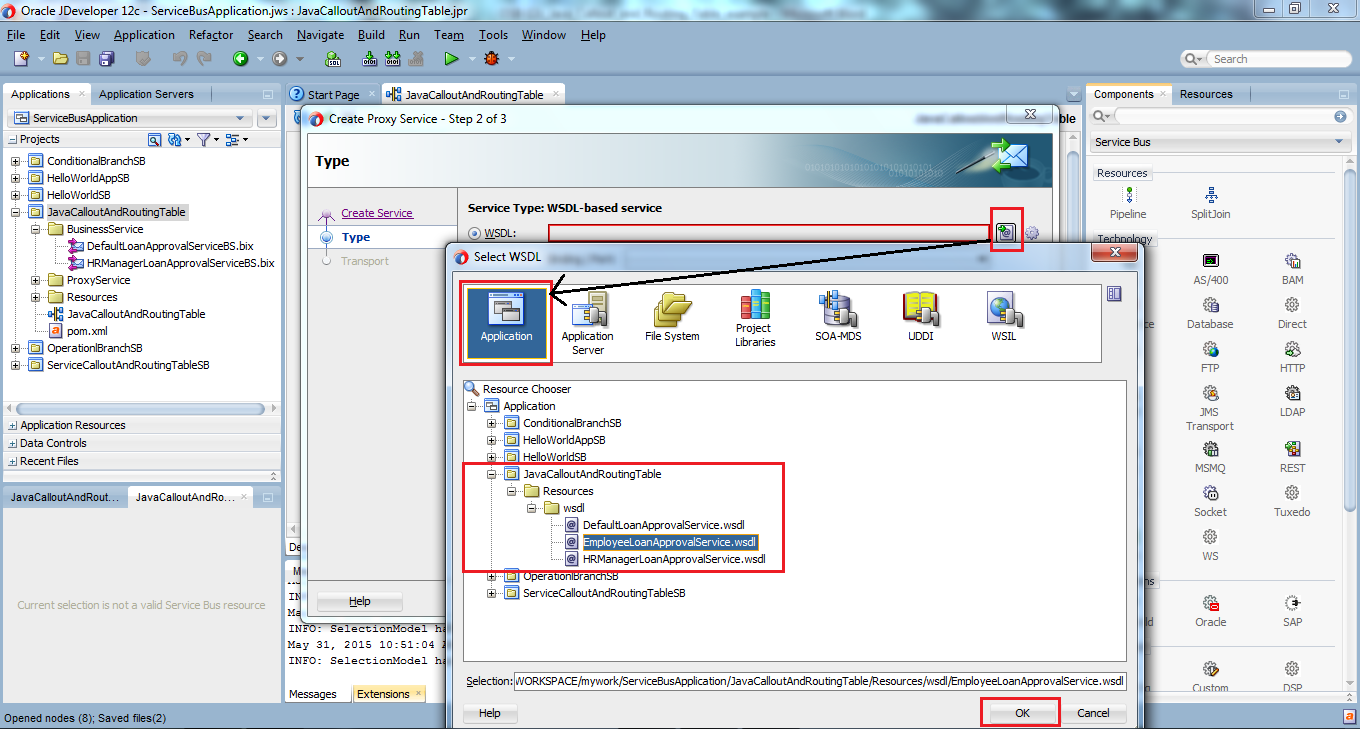Open the Navigate menu
Screen dimensions: 1360x729
tap(320, 34)
